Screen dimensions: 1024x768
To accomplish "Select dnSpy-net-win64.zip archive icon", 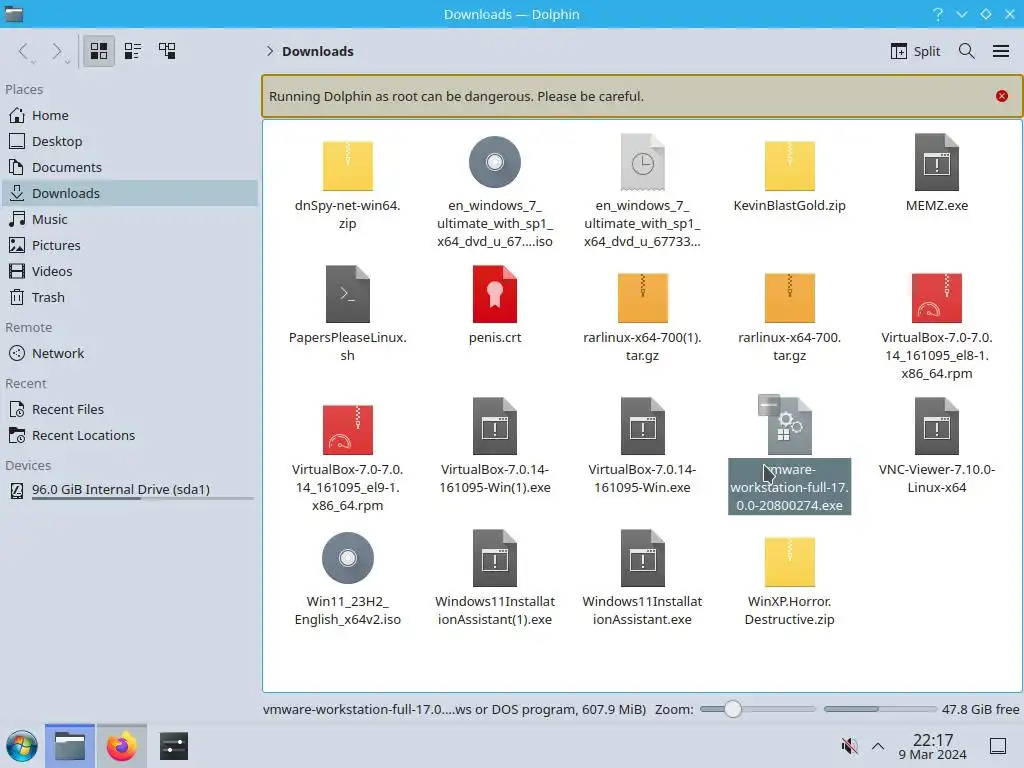I will (x=347, y=165).
